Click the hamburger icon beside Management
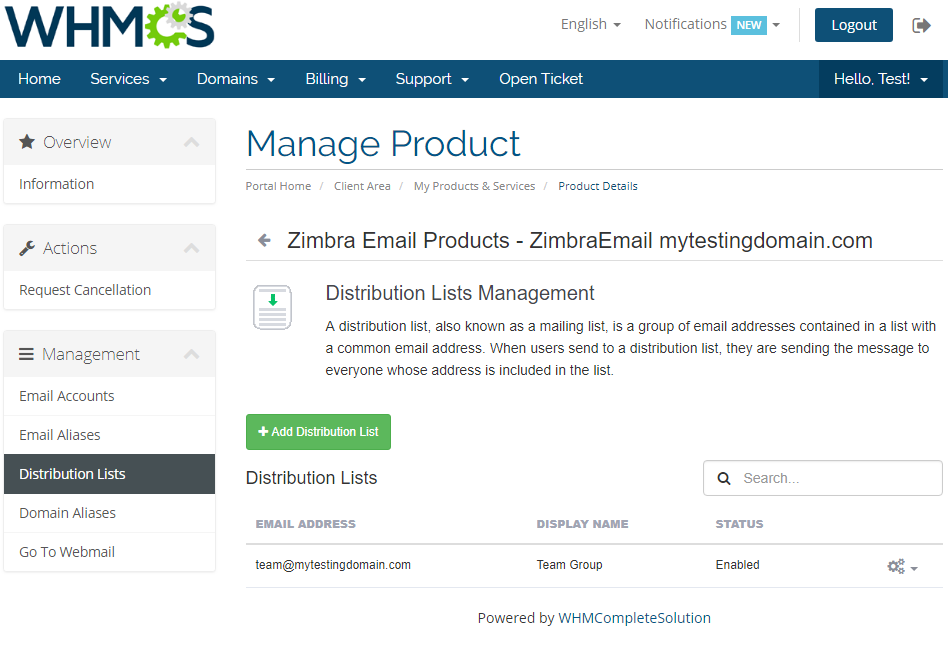Viewport: 948px width, 646px height. [x=26, y=354]
